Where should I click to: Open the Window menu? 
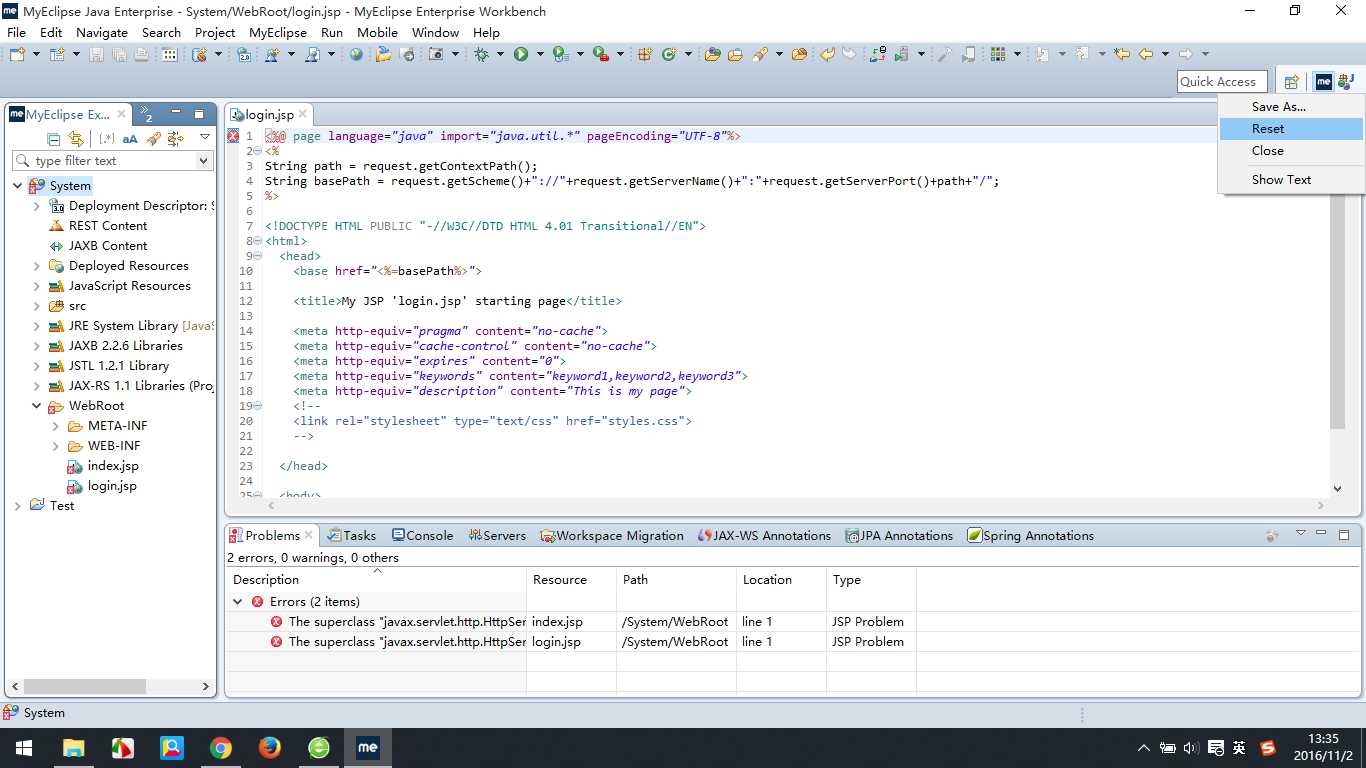pos(436,32)
